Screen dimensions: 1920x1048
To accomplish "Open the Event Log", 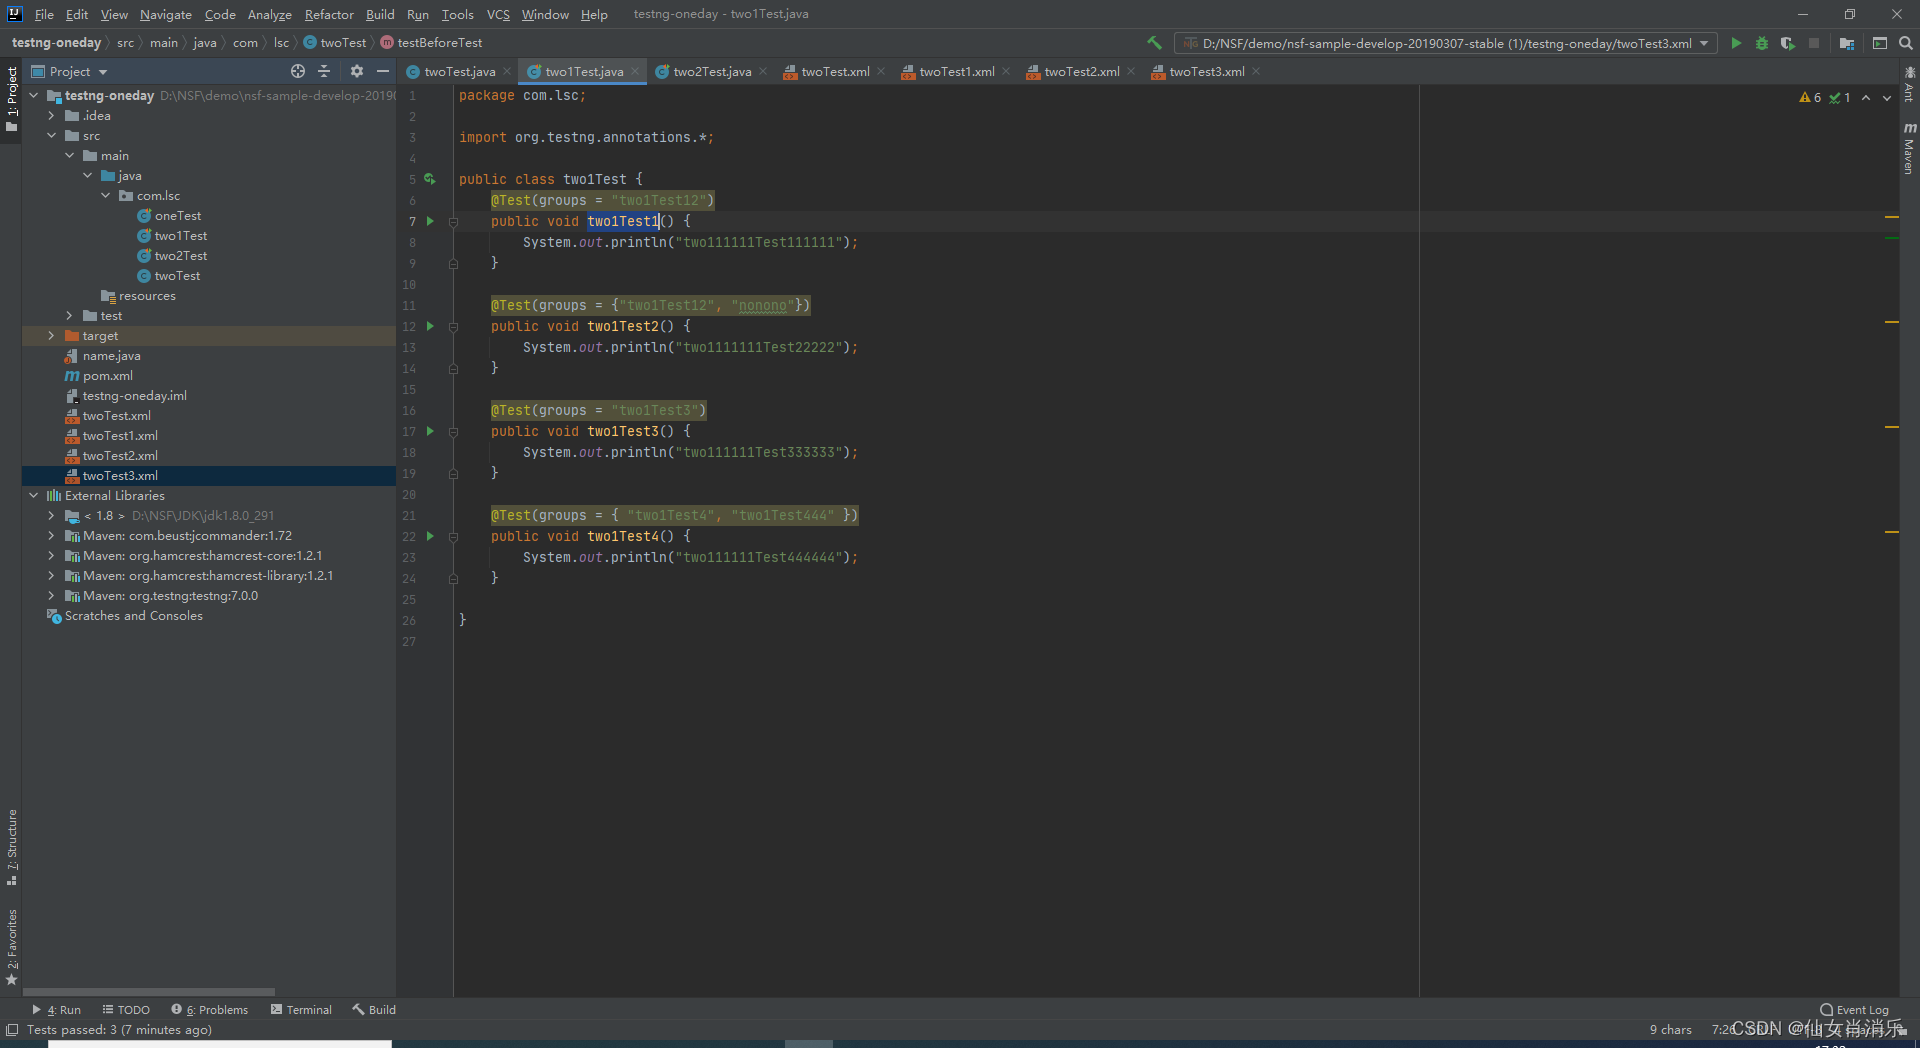I will (x=1855, y=1009).
